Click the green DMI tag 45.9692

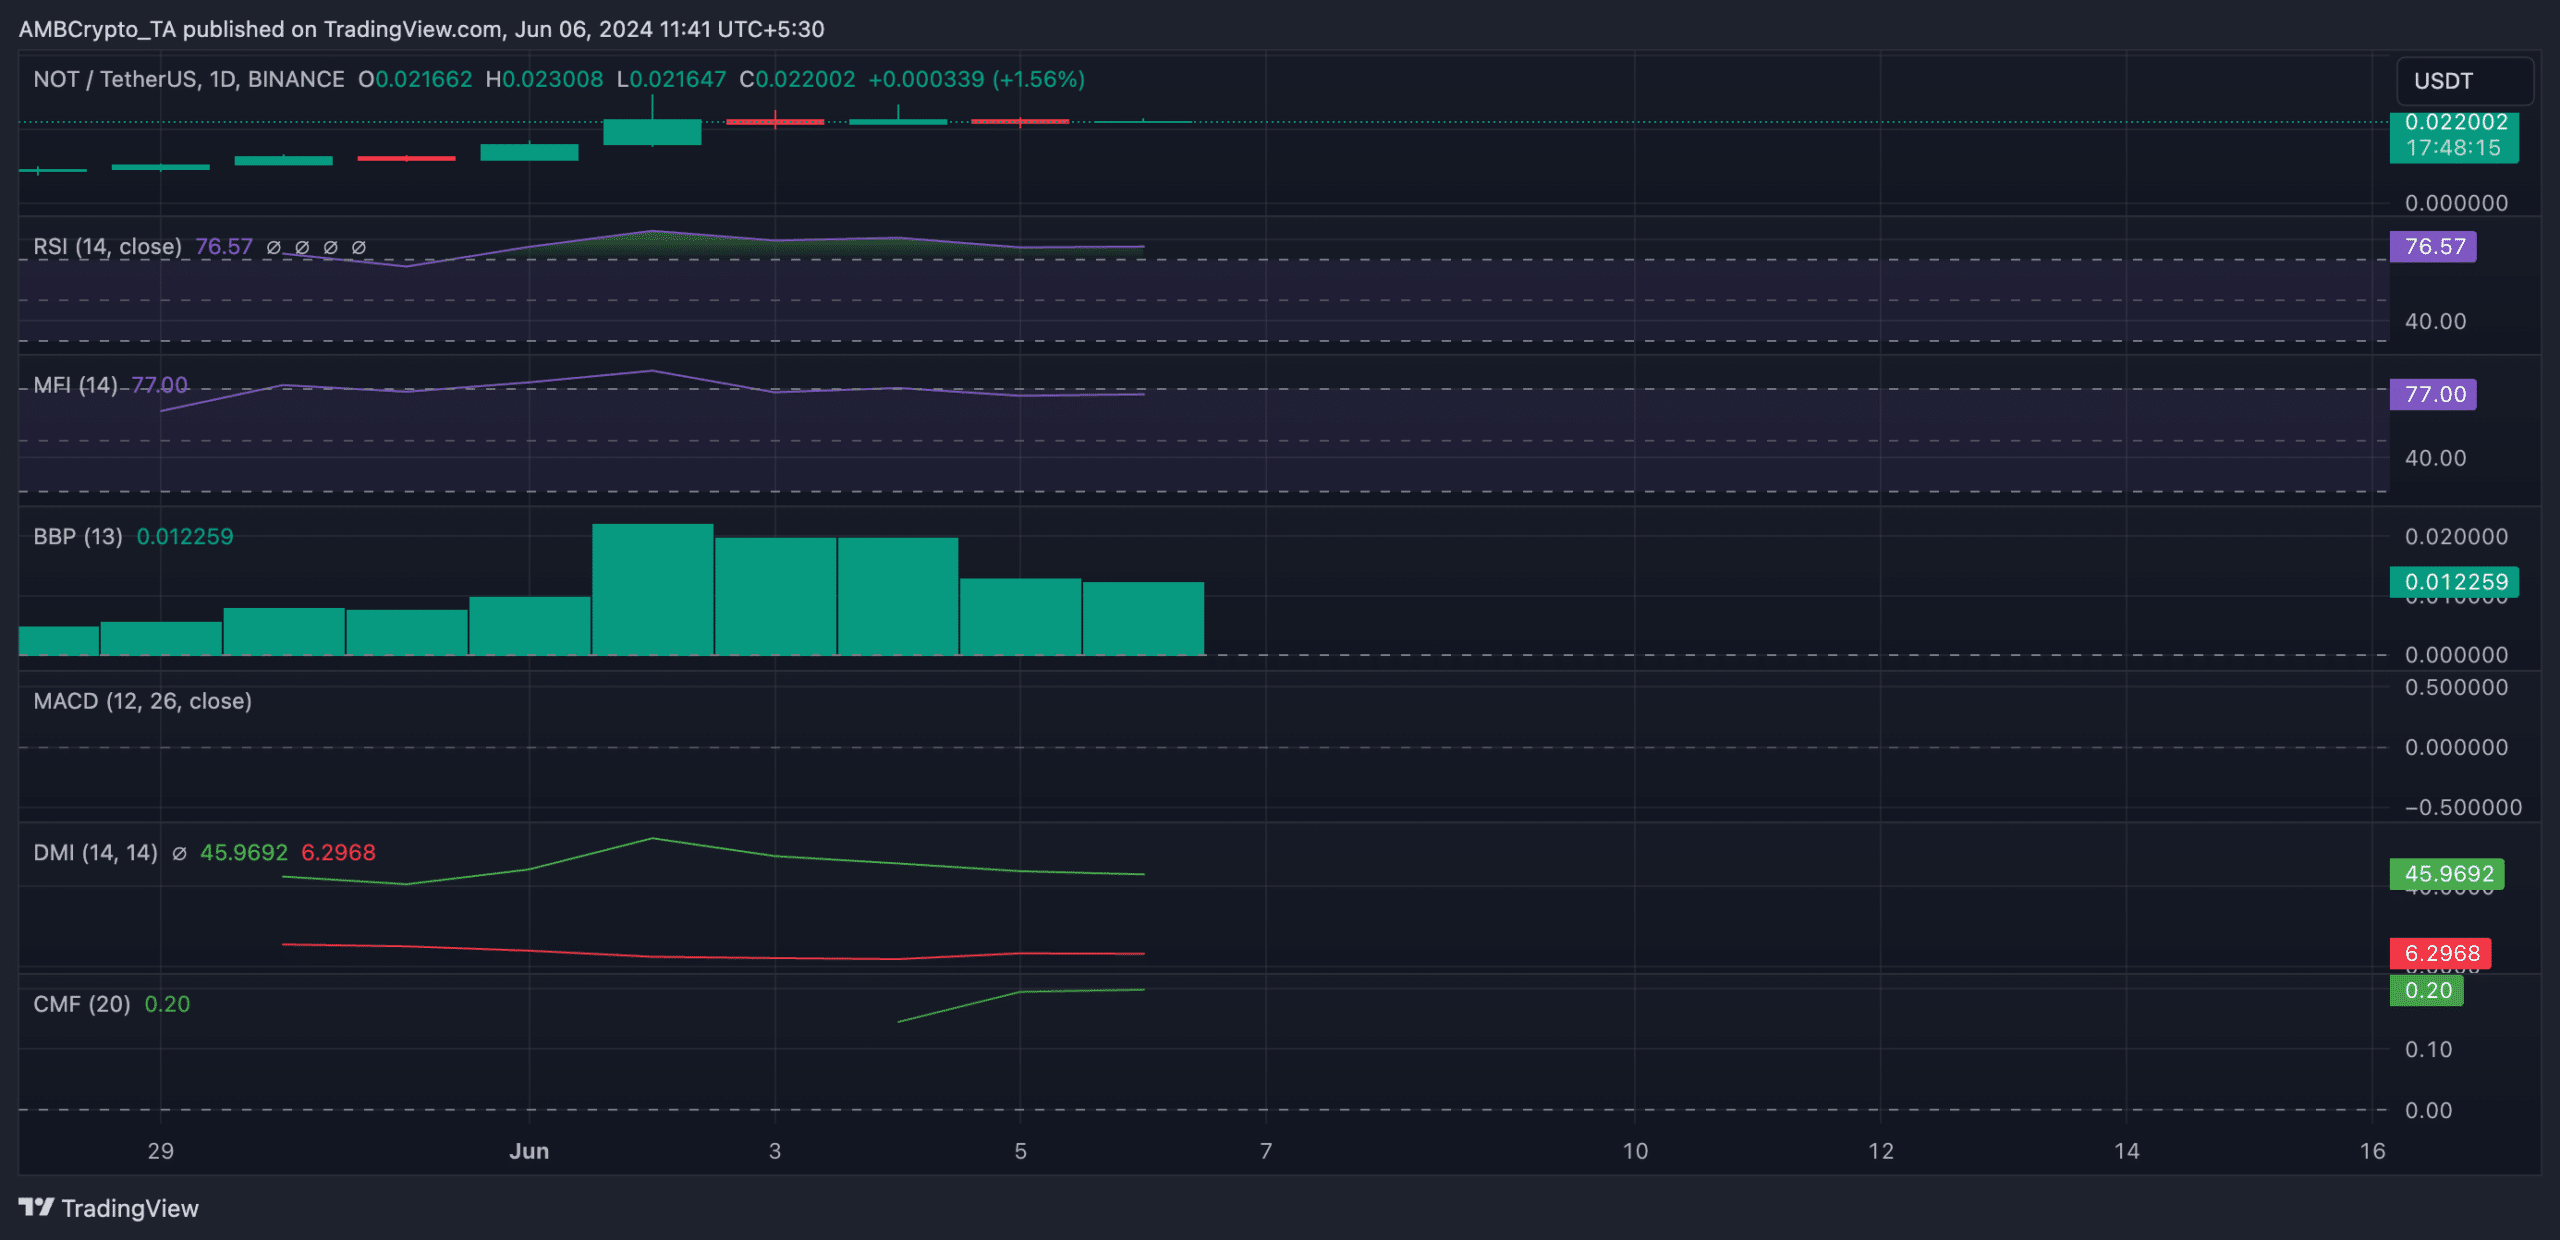coord(2447,874)
